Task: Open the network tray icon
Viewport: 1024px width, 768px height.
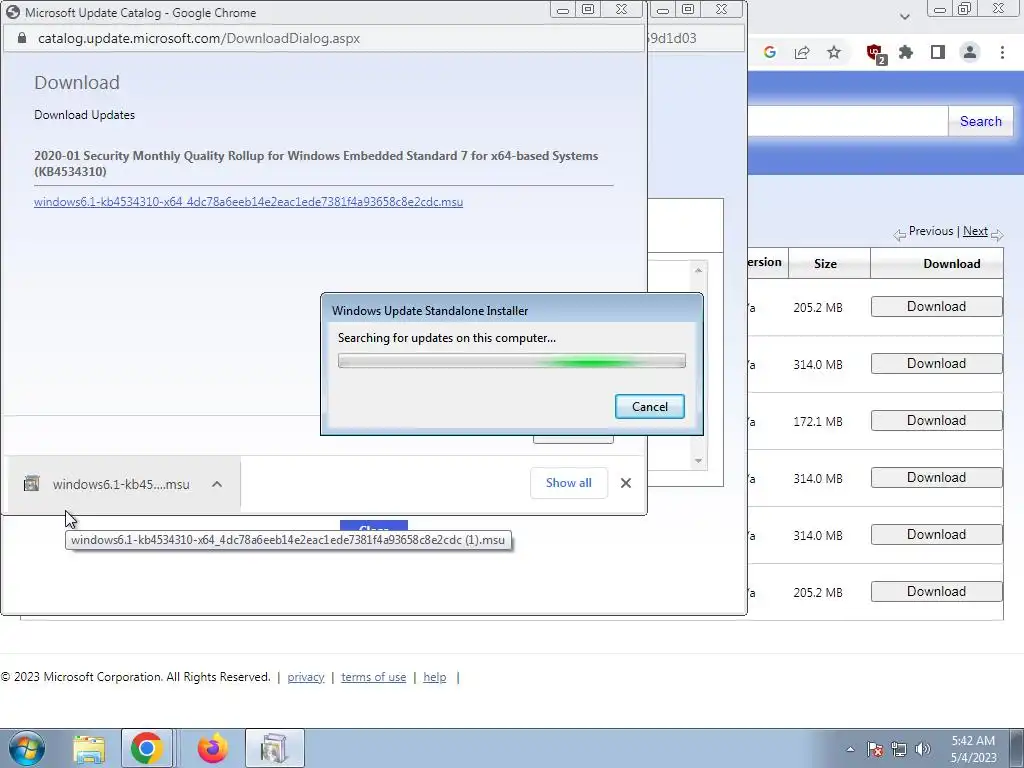Action: point(899,749)
